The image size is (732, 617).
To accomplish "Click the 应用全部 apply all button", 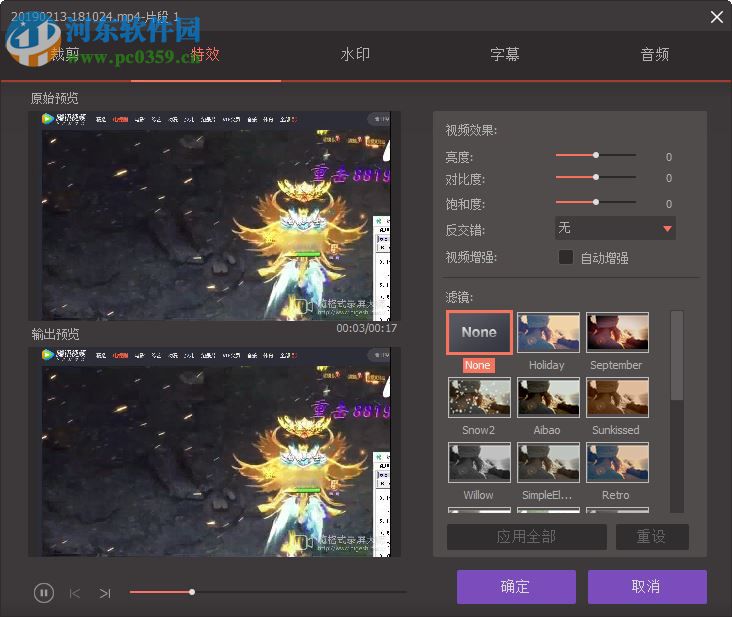I will click(x=527, y=537).
